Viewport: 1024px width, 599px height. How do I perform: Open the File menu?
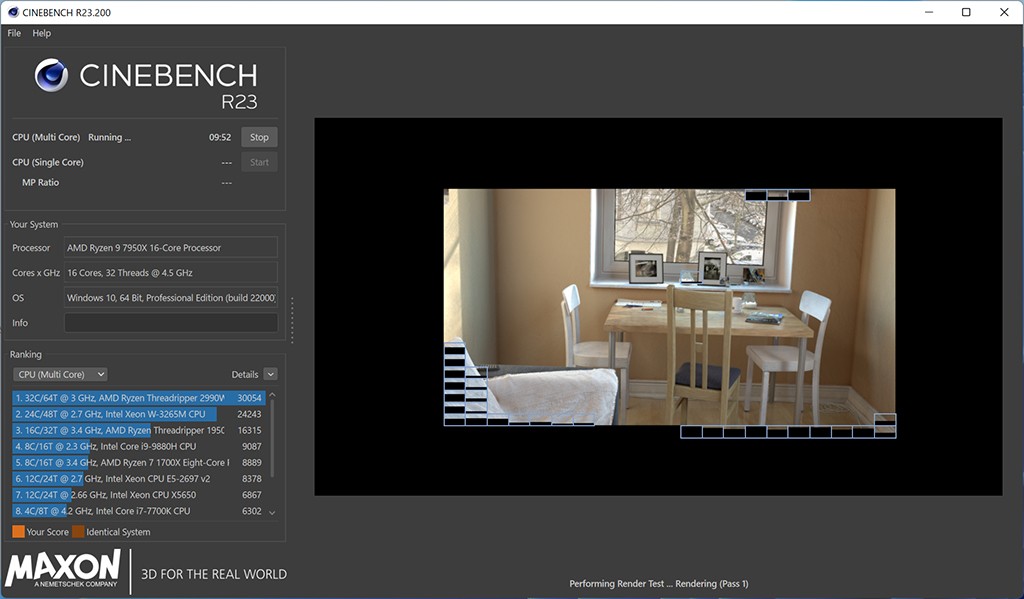click(14, 33)
